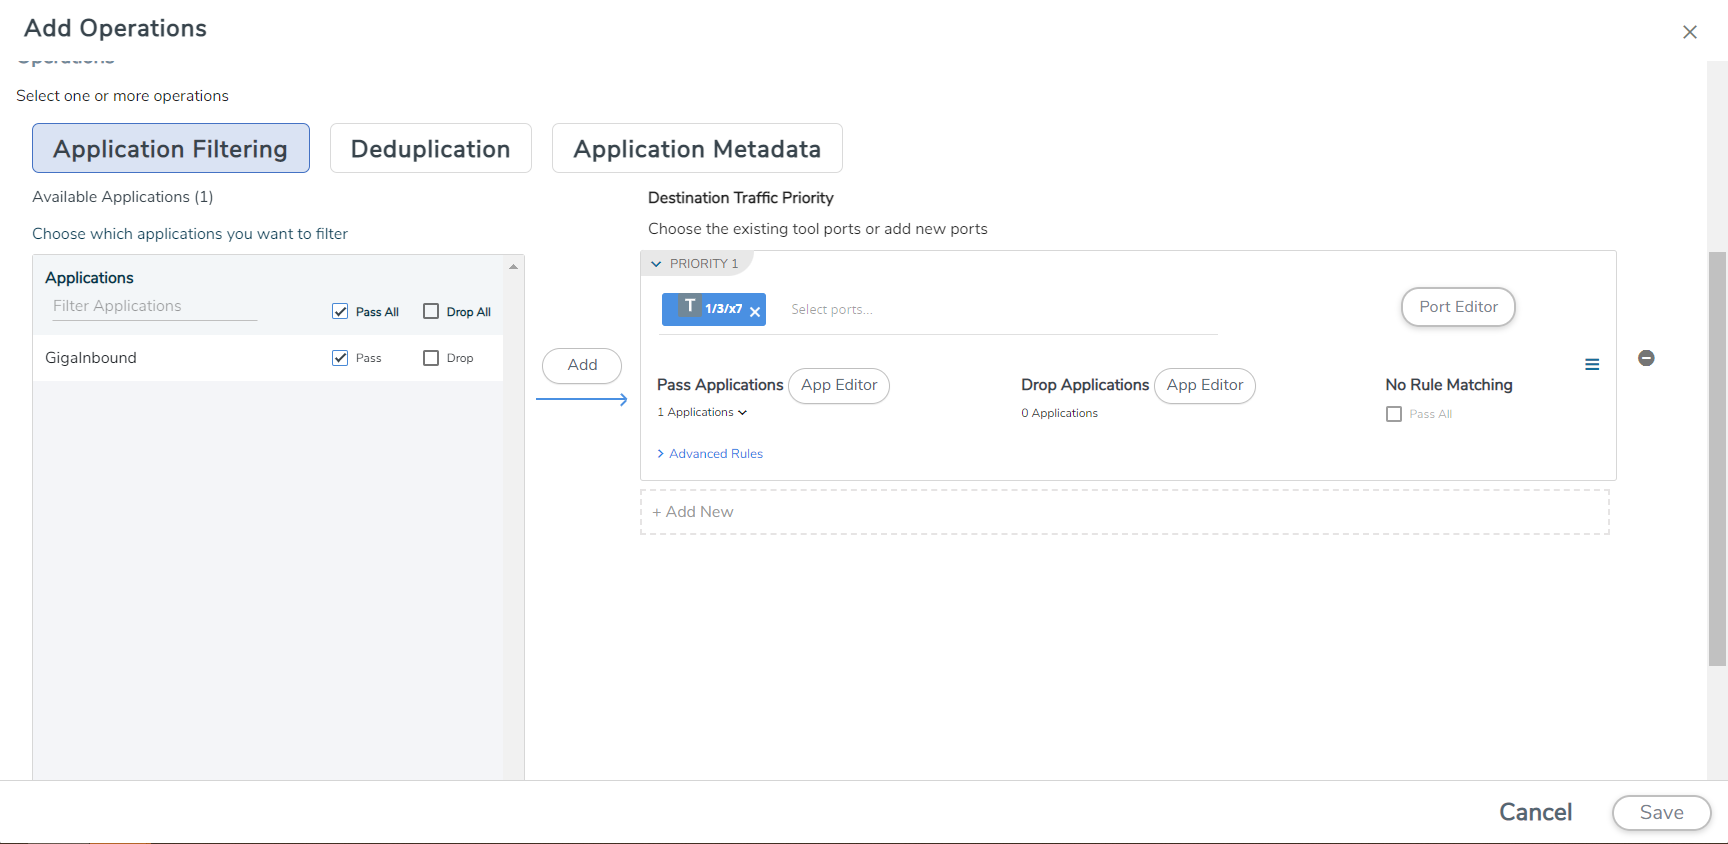
Task: Delete Priority 1 with the minus icon
Action: [x=1646, y=358]
